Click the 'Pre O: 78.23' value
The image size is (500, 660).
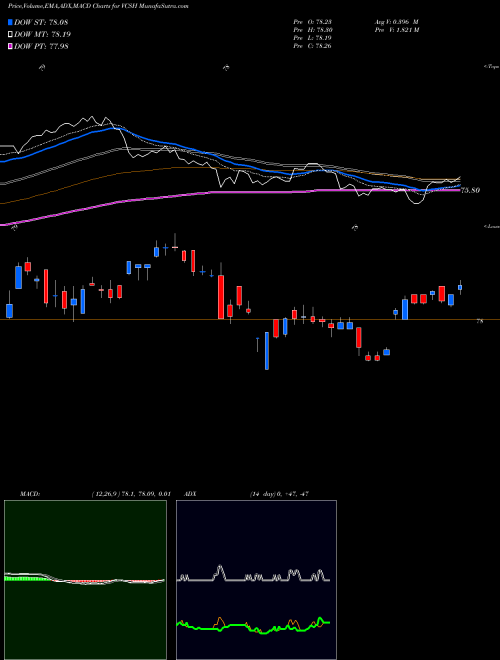coord(312,22)
